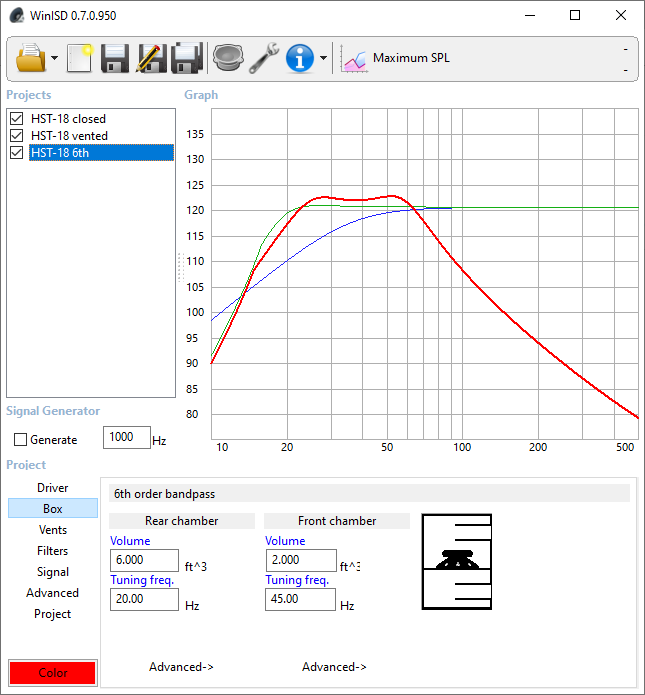Open the blue info About icon
Screen dimensions: 645x695
coord(300,58)
